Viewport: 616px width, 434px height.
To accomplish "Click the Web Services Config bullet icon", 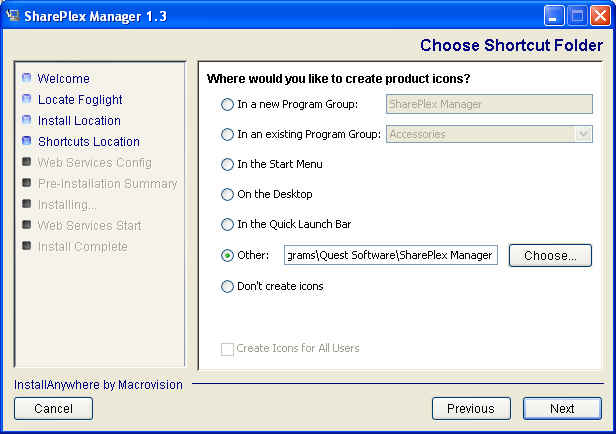I will pyautogui.click(x=27, y=161).
